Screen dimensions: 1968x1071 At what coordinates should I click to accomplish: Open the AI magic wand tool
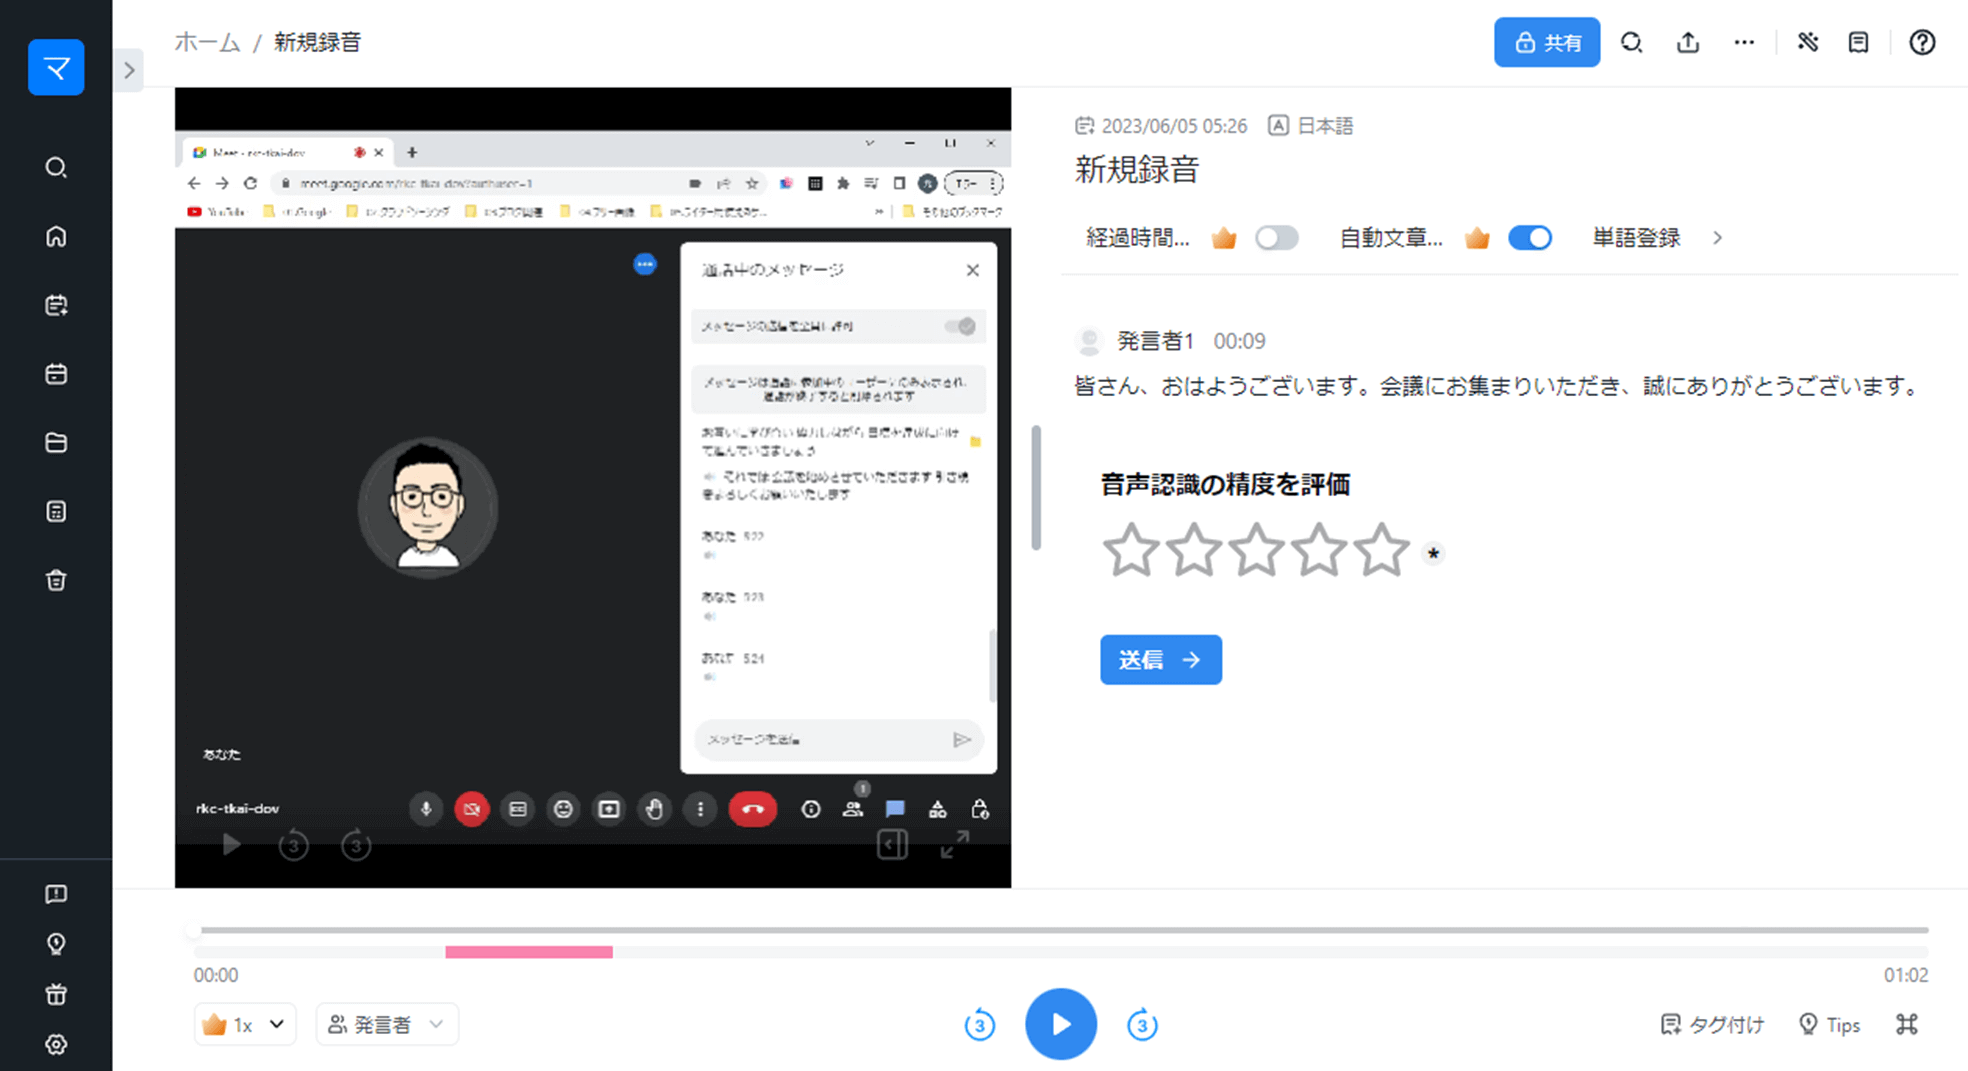tap(1808, 42)
